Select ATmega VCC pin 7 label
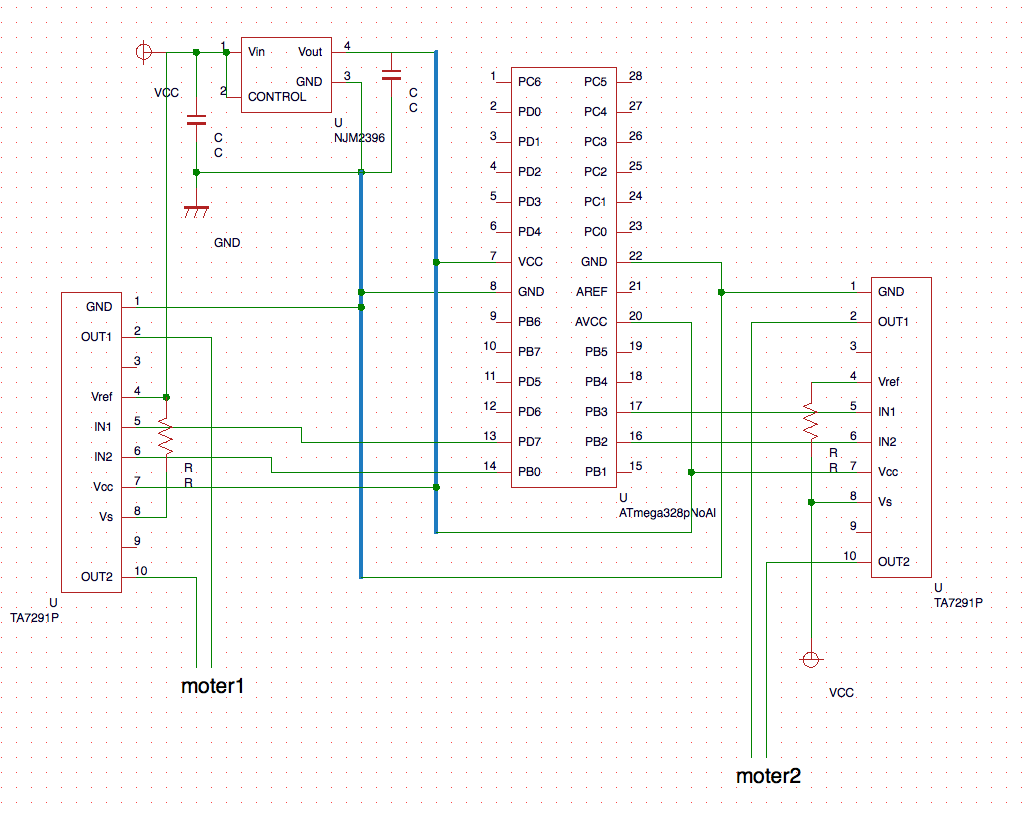The height and width of the screenshot is (815, 1023). (x=530, y=262)
